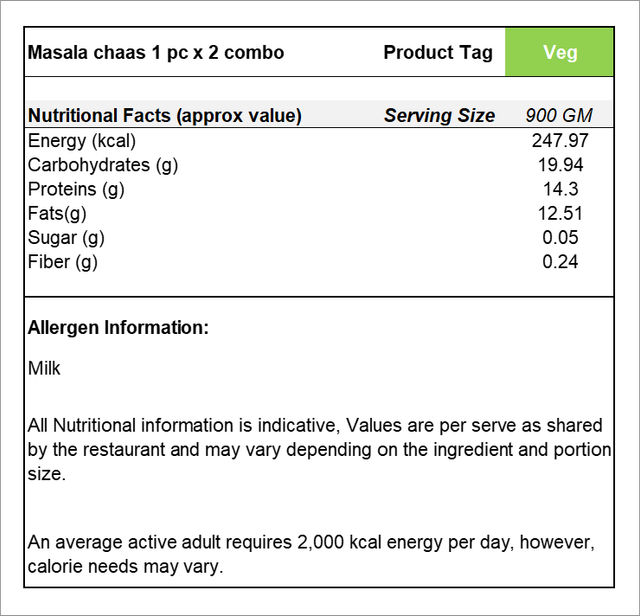Click the 247.97 energy value
640x616 pixels.
point(560,141)
